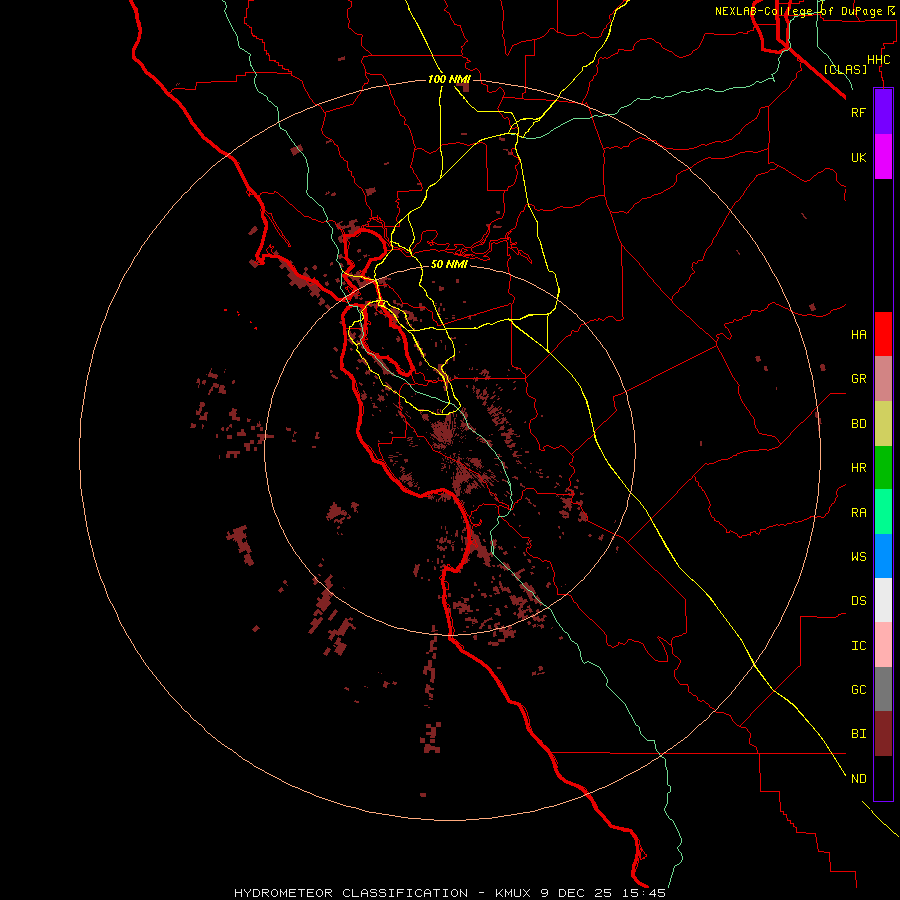Click the blue WS legend swatch

883,556
